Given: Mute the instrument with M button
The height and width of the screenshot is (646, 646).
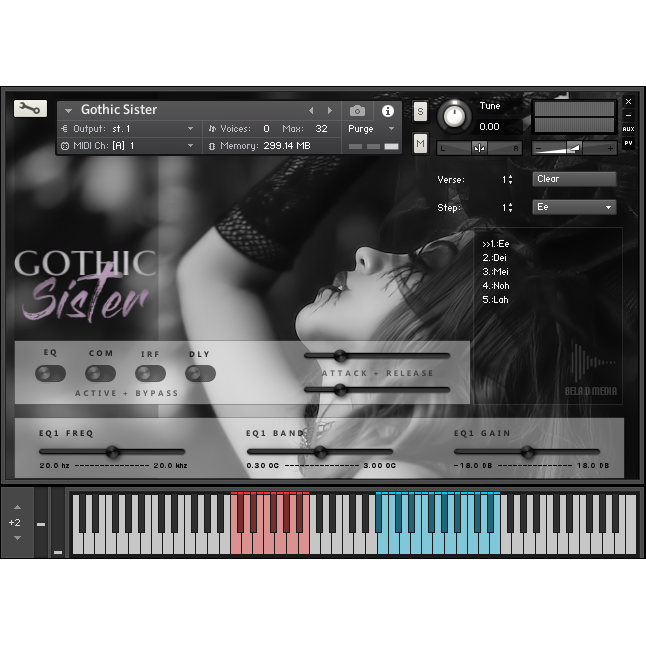Looking at the screenshot, I should (x=420, y=143).
